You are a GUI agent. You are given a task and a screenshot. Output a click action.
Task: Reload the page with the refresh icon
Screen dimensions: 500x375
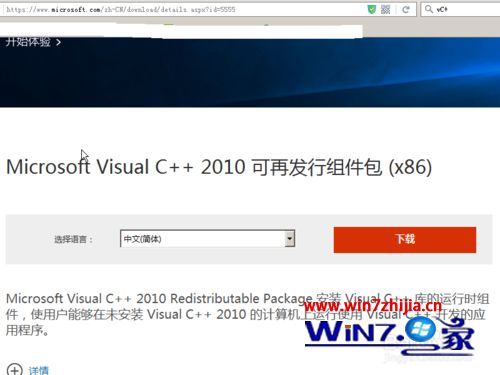pyautogui.click(x=406, y=9)
